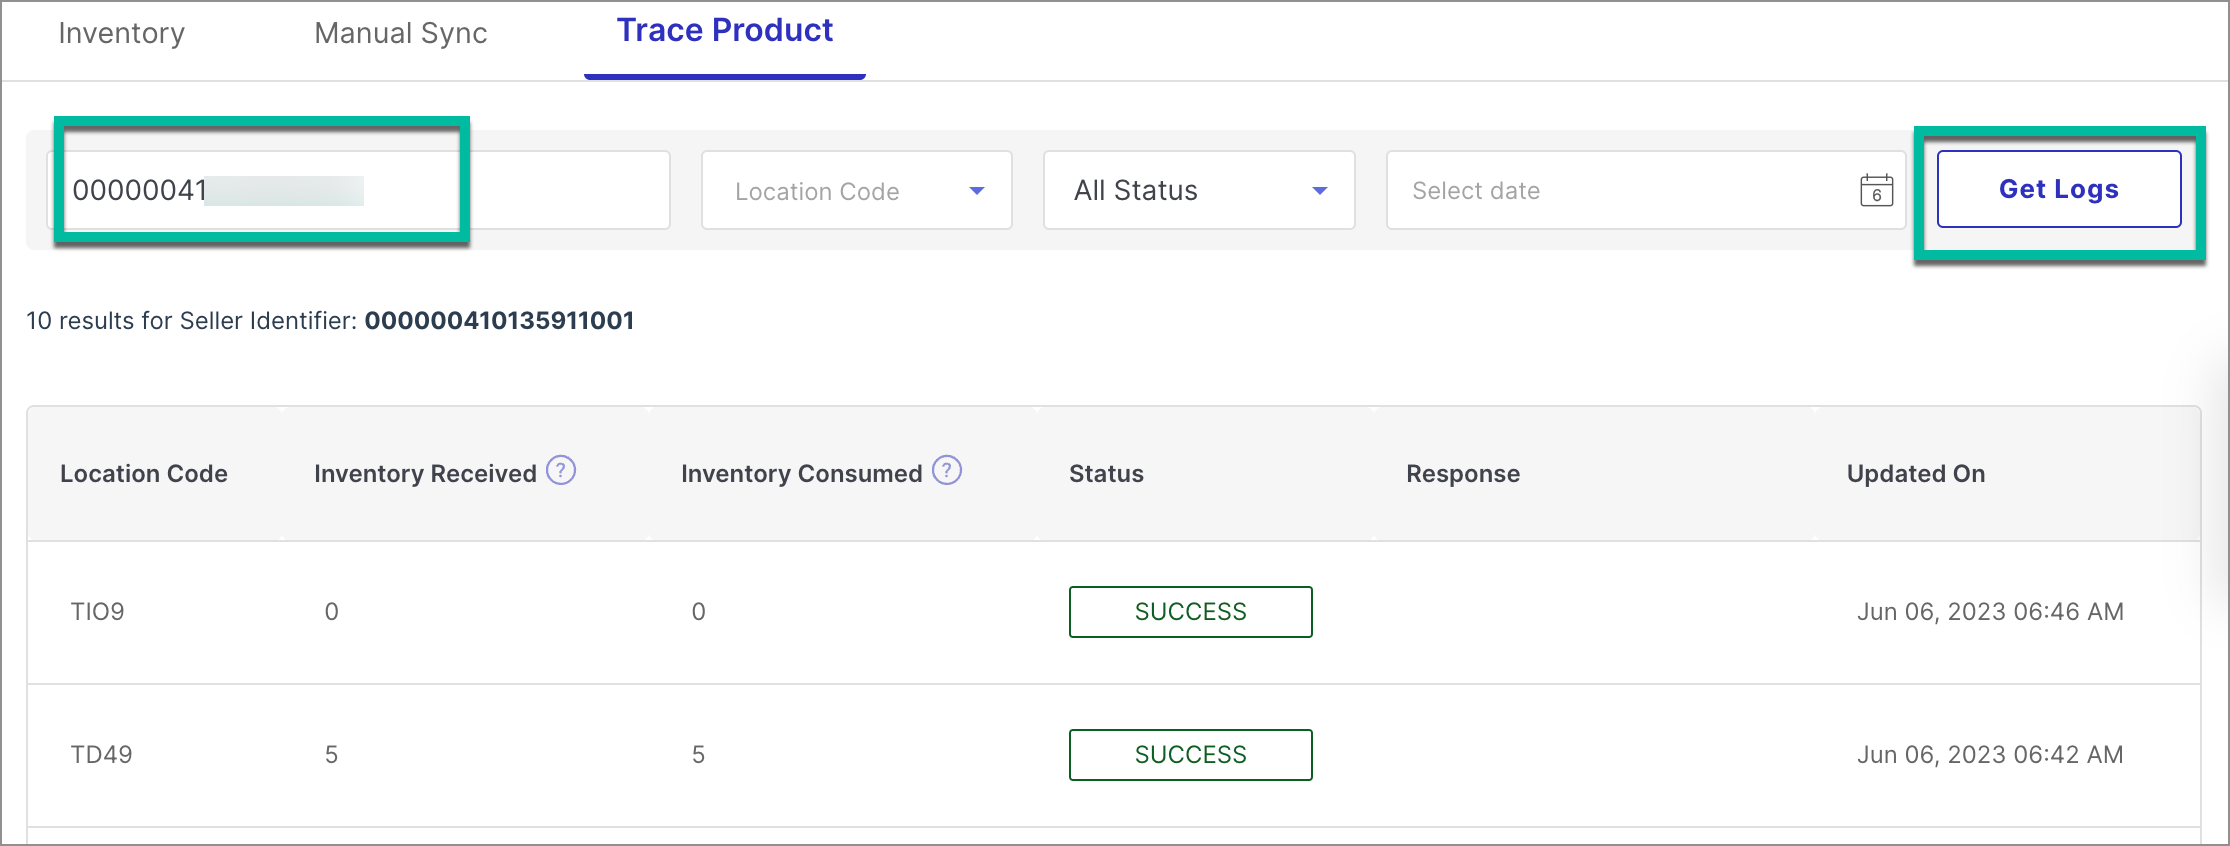Click the Status column header
This screenshot has height=846, width=2230.
click(1106, 473)
